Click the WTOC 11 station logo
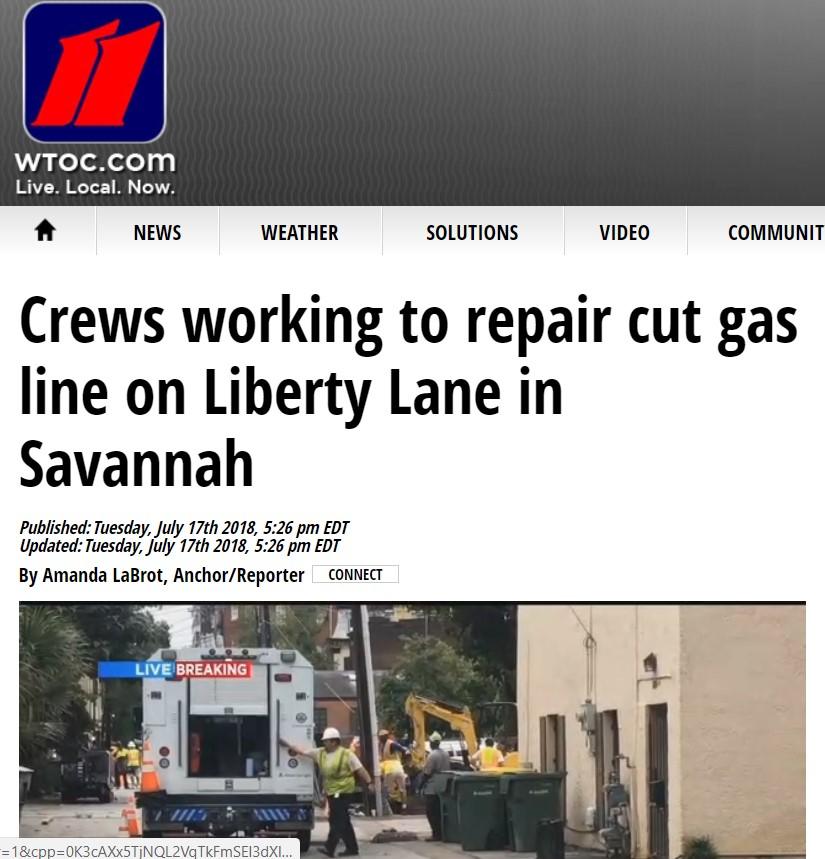Viewport: 825px width, 859px height. pos(94,72)
